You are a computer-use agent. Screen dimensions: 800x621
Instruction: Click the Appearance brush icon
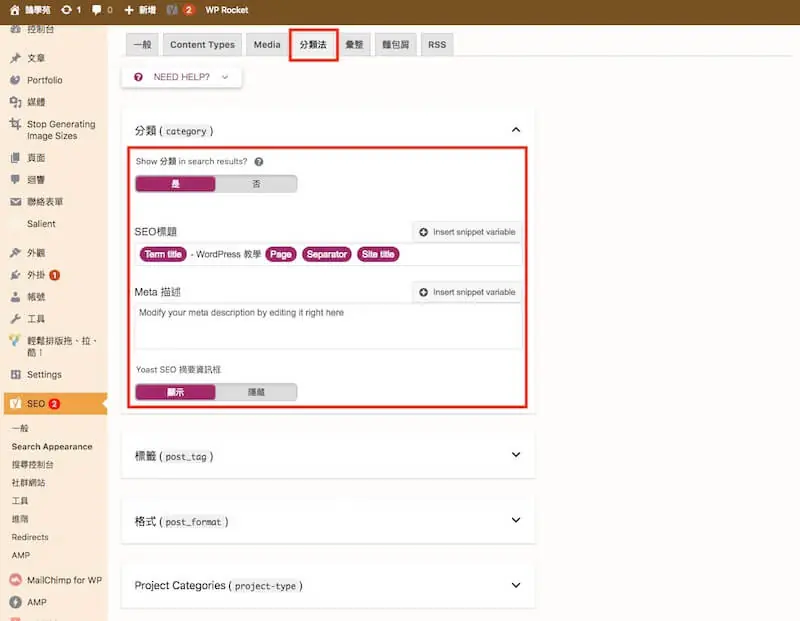point(15,253)
